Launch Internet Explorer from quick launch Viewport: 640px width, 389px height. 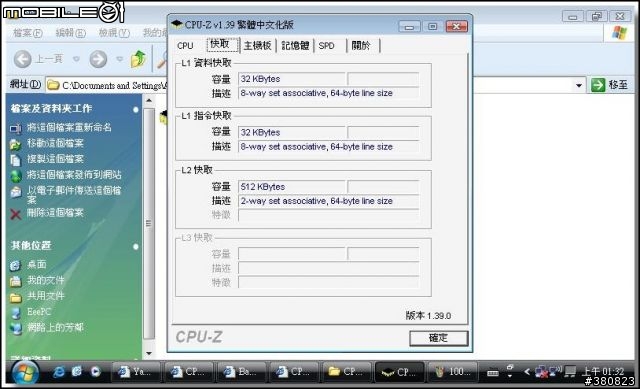(x=59, y=372)
